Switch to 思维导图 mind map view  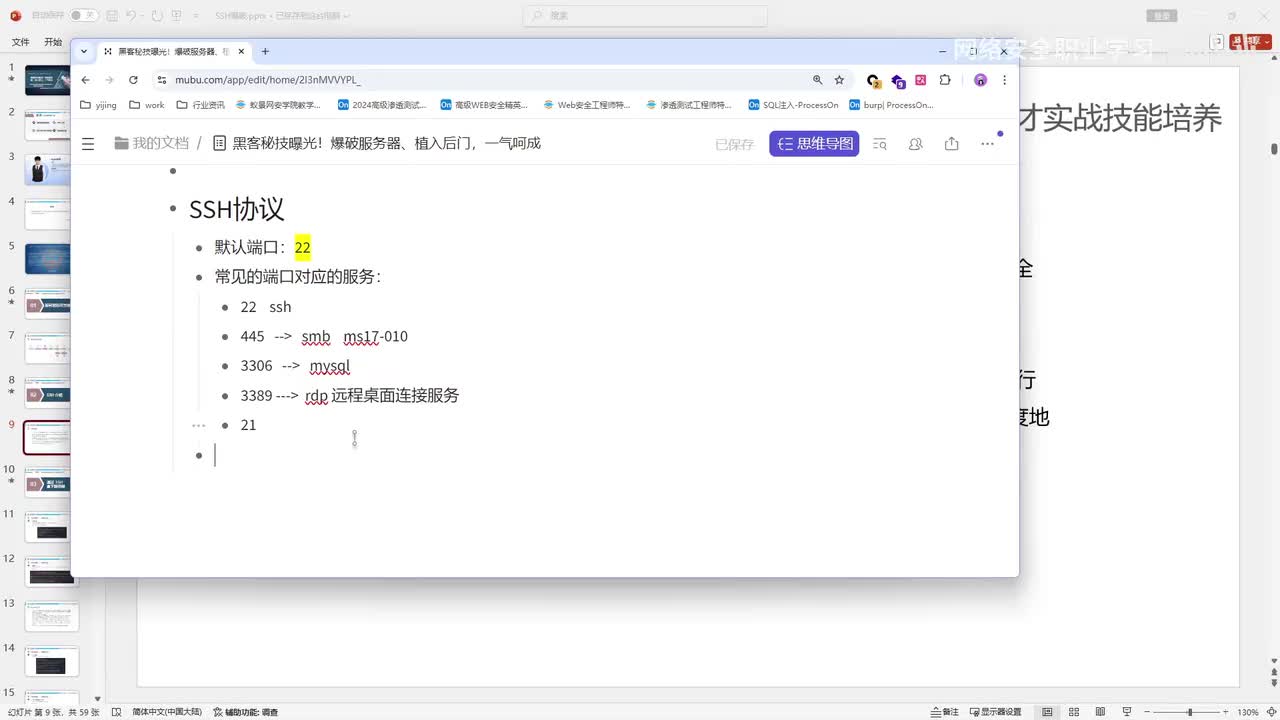(x=814, y=144)
